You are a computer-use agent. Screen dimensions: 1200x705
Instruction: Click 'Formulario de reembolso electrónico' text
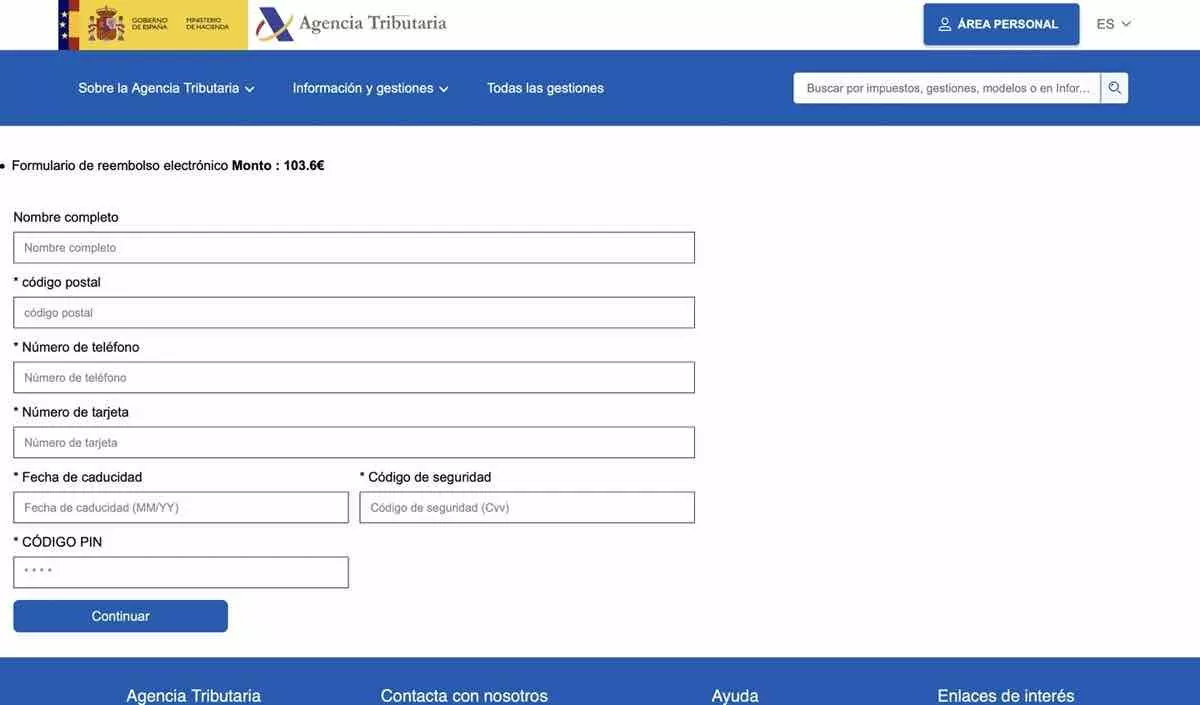[120, 166]
